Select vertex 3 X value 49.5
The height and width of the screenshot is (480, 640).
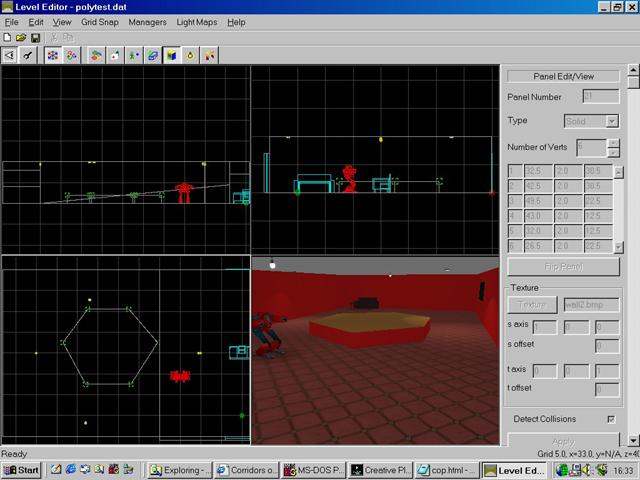538,201
